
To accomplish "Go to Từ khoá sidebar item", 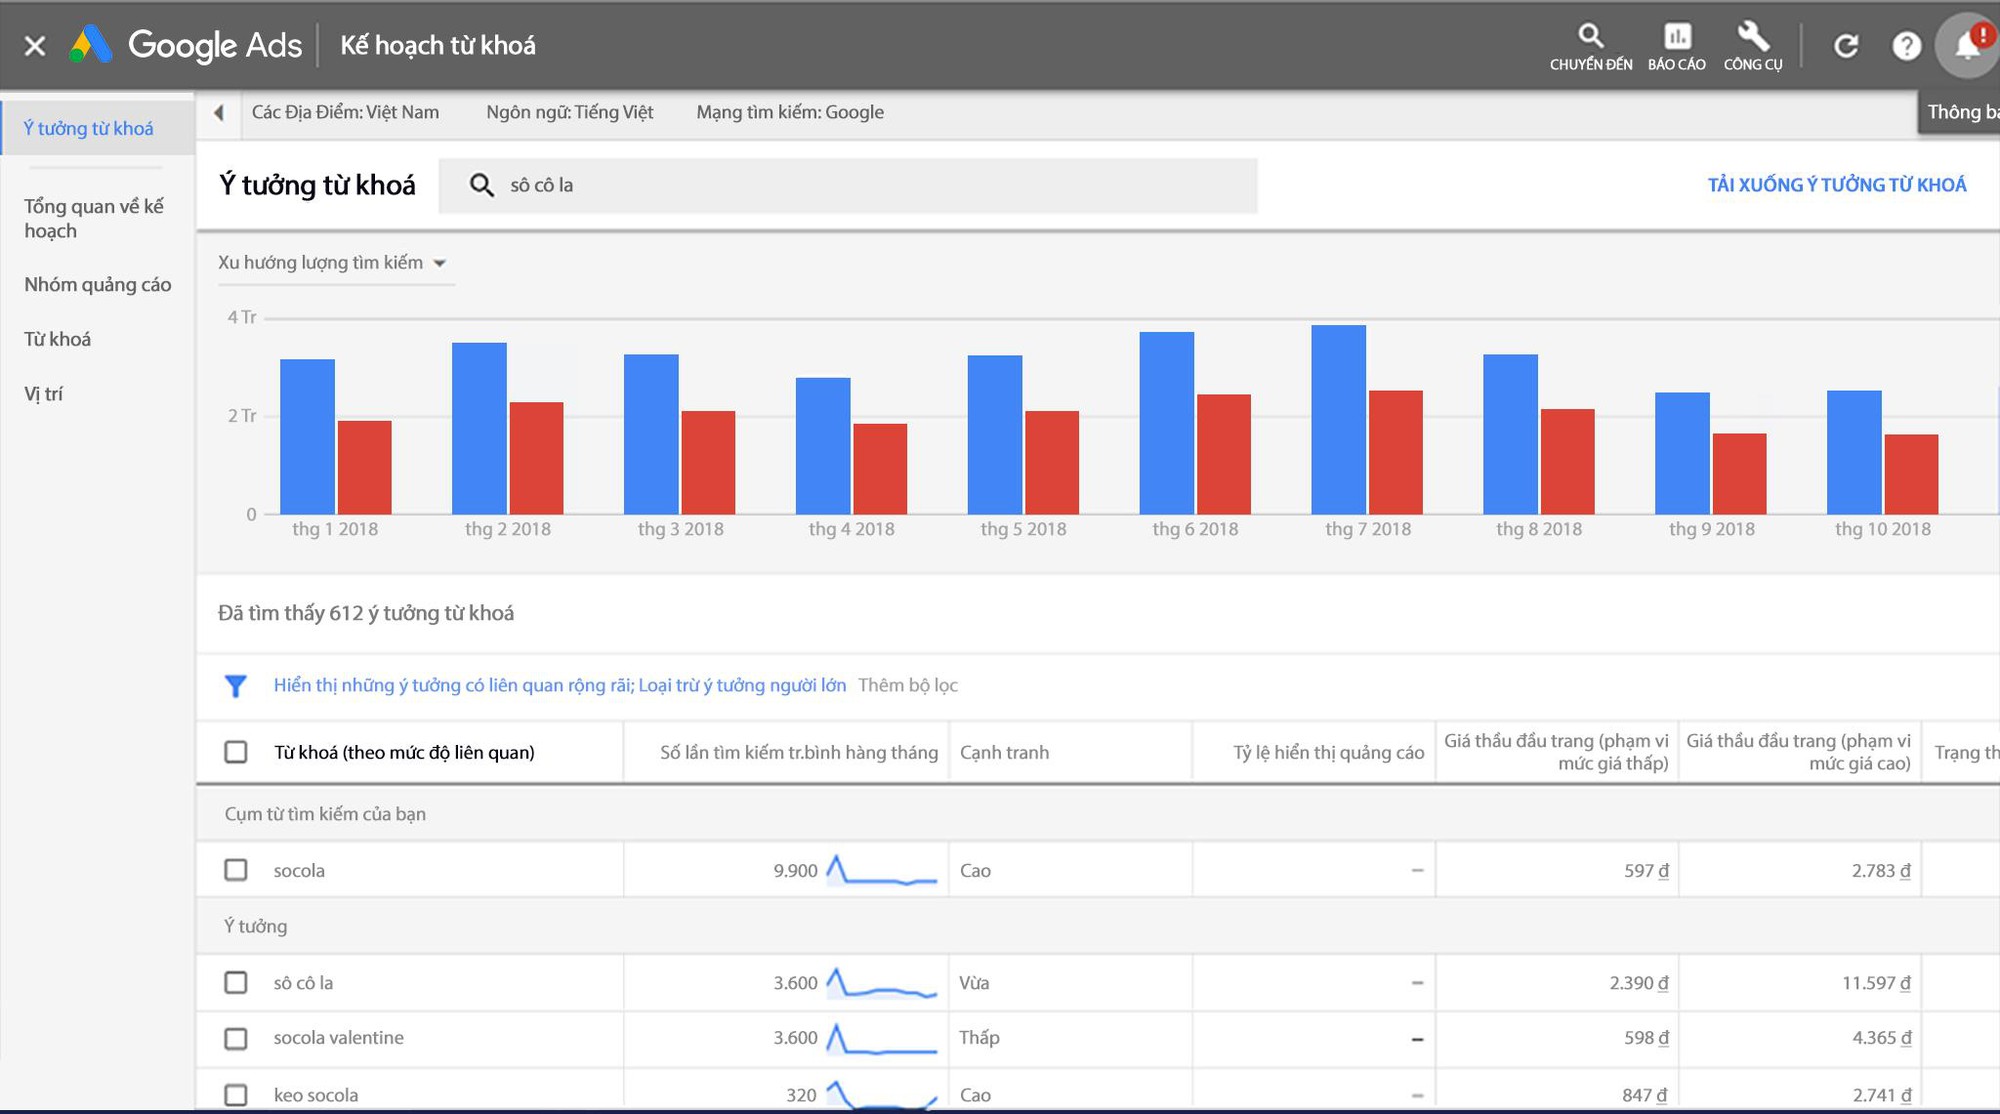I will click(x=57, y=340).
